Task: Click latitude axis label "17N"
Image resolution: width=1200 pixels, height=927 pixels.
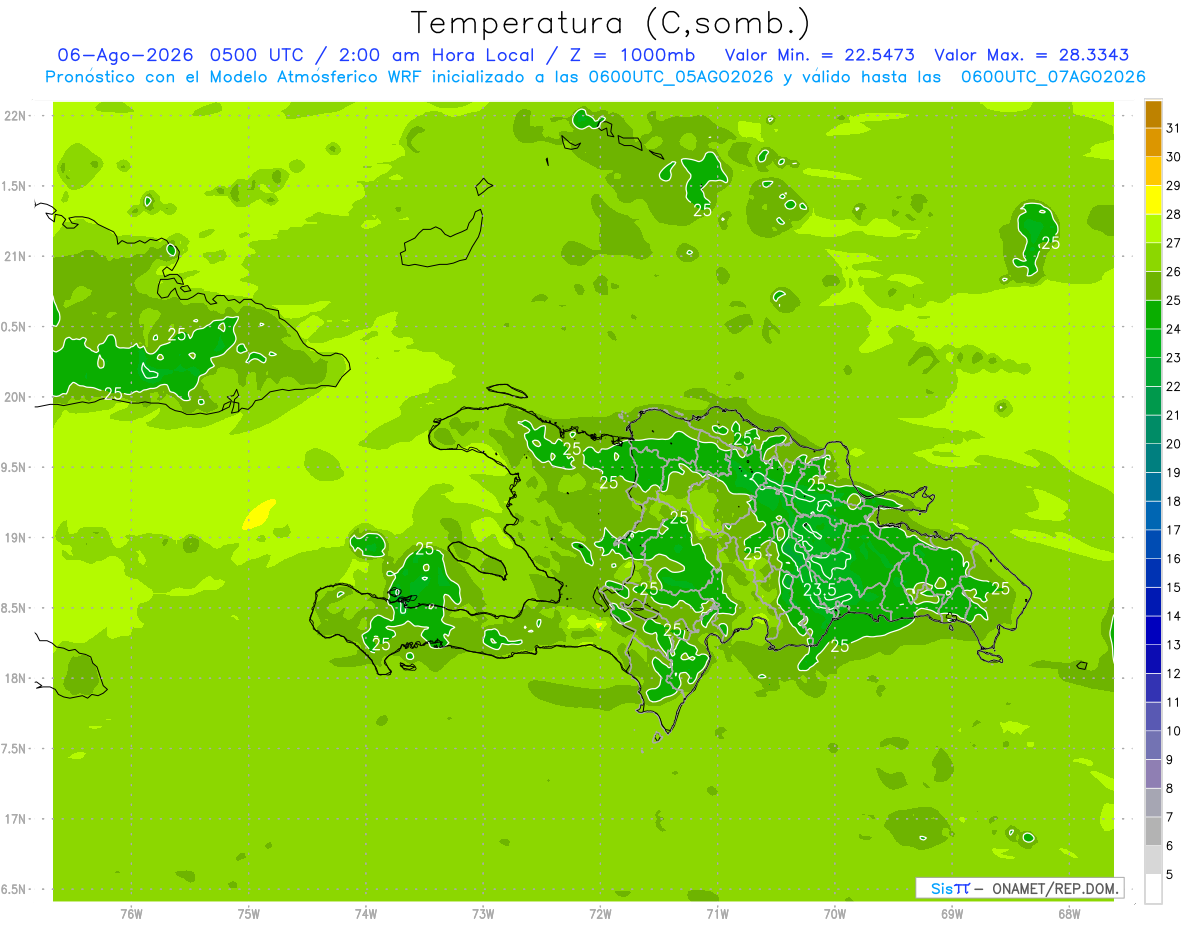Action: pos(15,820)
